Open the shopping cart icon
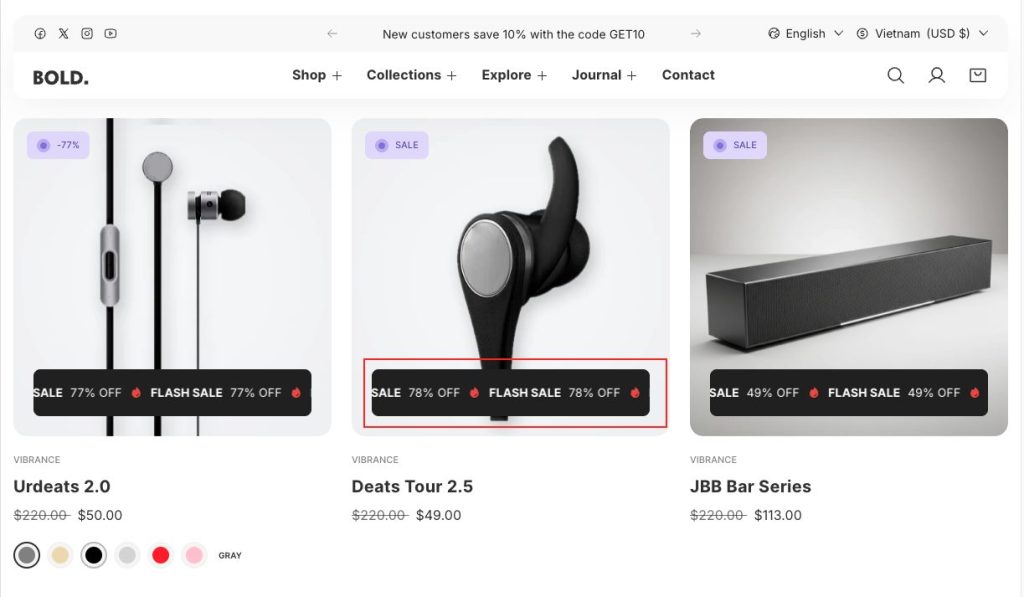Screen dimensions: 1024x597 [977, 75]
